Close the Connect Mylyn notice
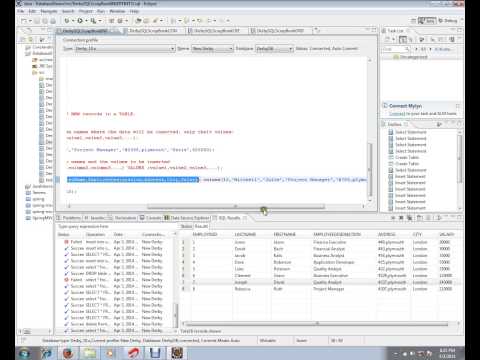 click(458, 106)
